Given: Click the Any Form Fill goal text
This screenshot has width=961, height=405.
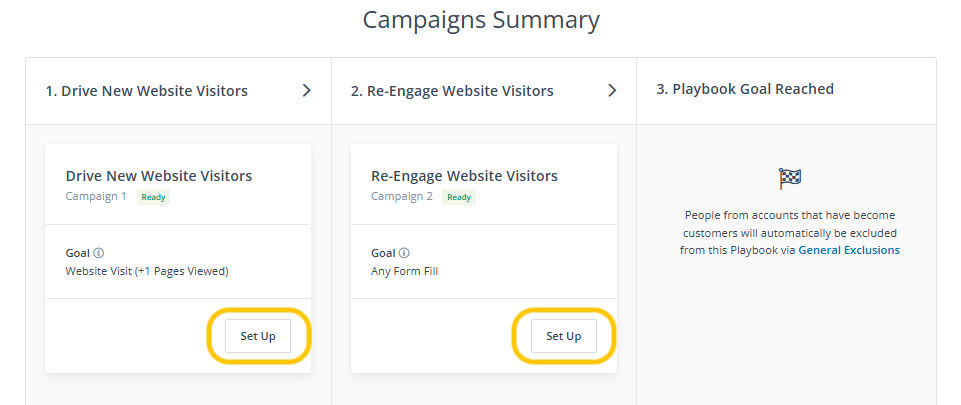Looking at the screenshot, I should 404,271.
